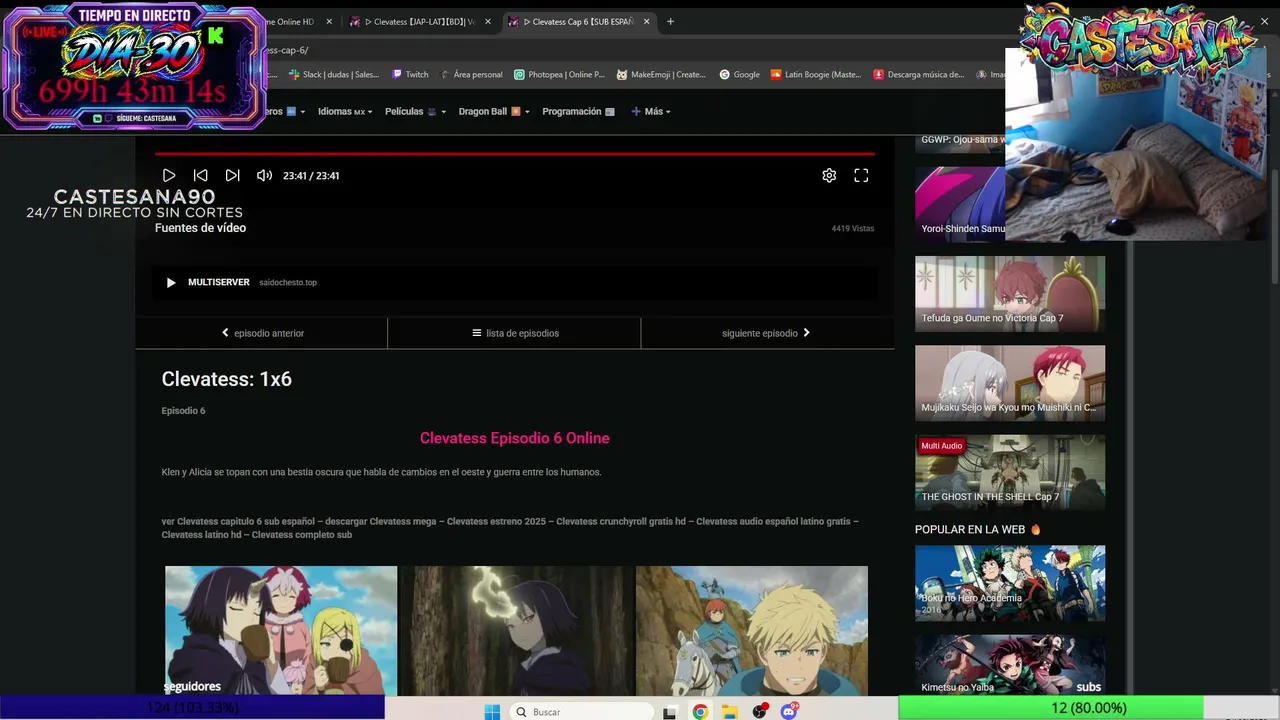Open Chrome from the taskbar
The width and height of the screenshot is (1280, 720).
click(x=700, y=712)
